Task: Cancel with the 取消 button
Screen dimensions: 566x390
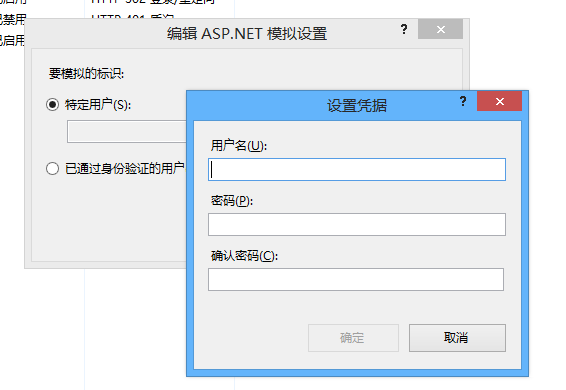Action: click(x=457, y=338)
